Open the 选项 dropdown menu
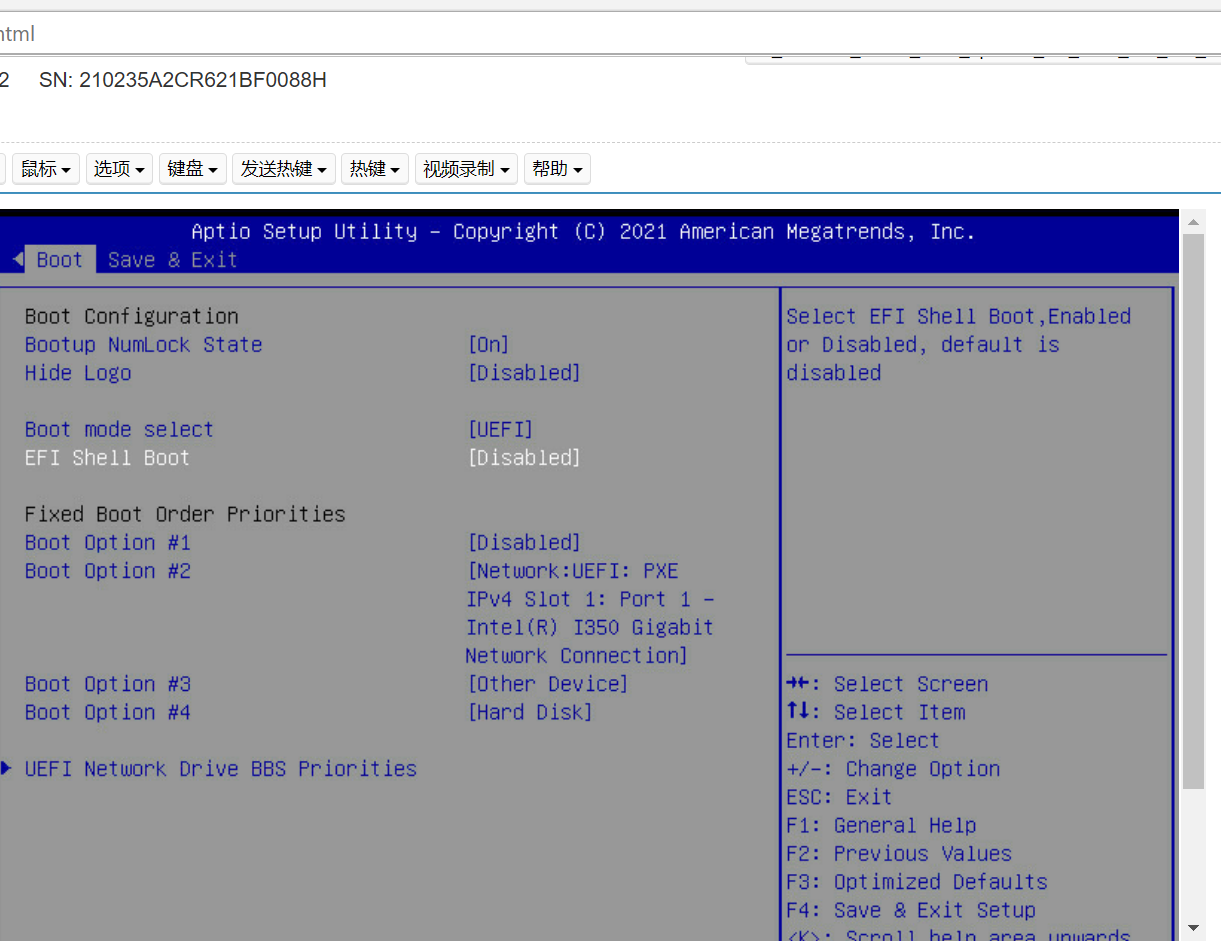 coord(119,169)
